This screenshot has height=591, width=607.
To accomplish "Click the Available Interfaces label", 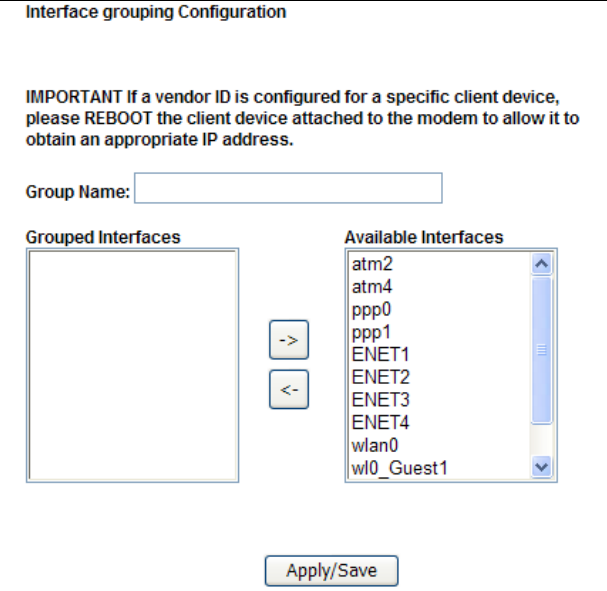I will pyautogui.click(x=423, y=237).
